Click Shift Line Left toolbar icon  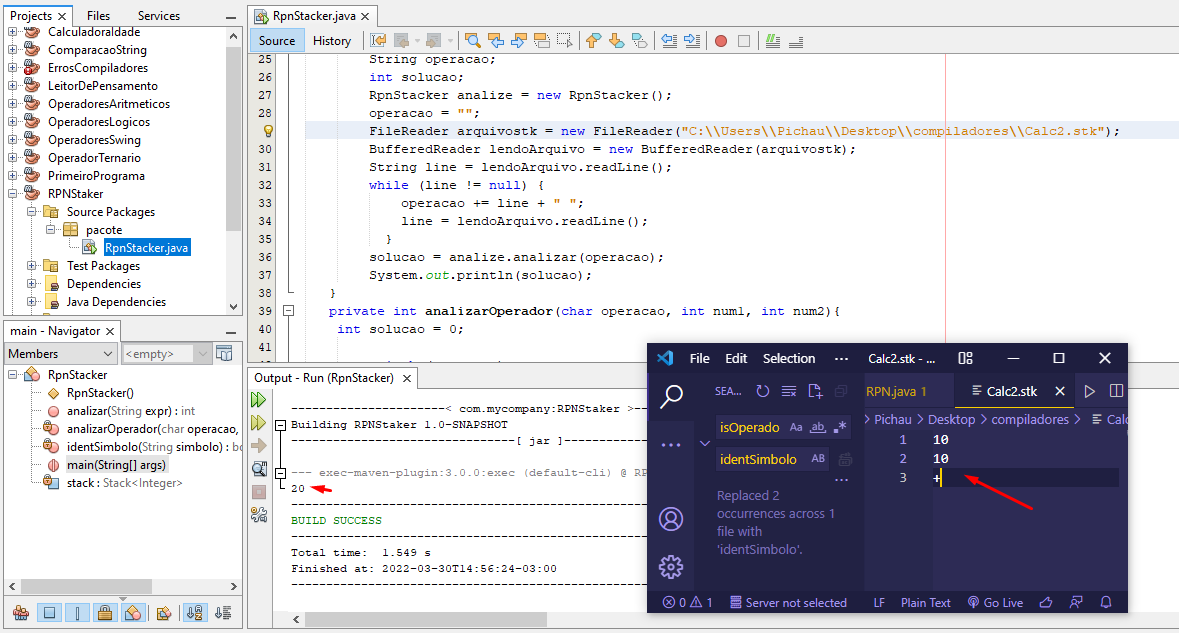point(669,41)
